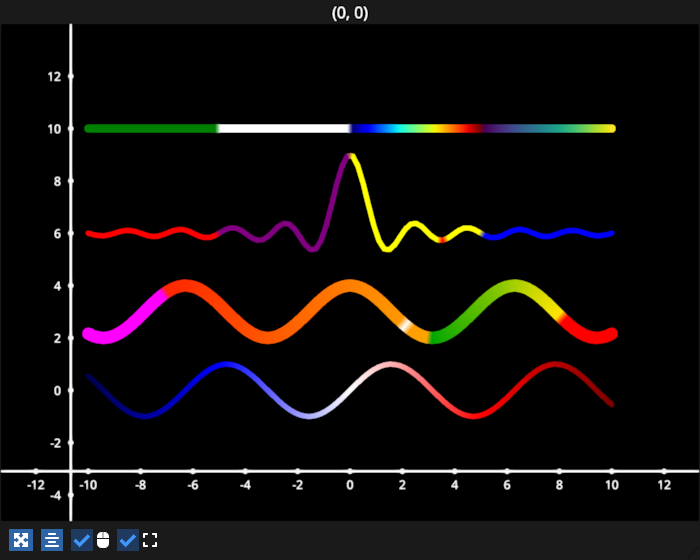The image size is (700, 560).
Task: Click the x-axis tick label 8
Action: point(559,485)
